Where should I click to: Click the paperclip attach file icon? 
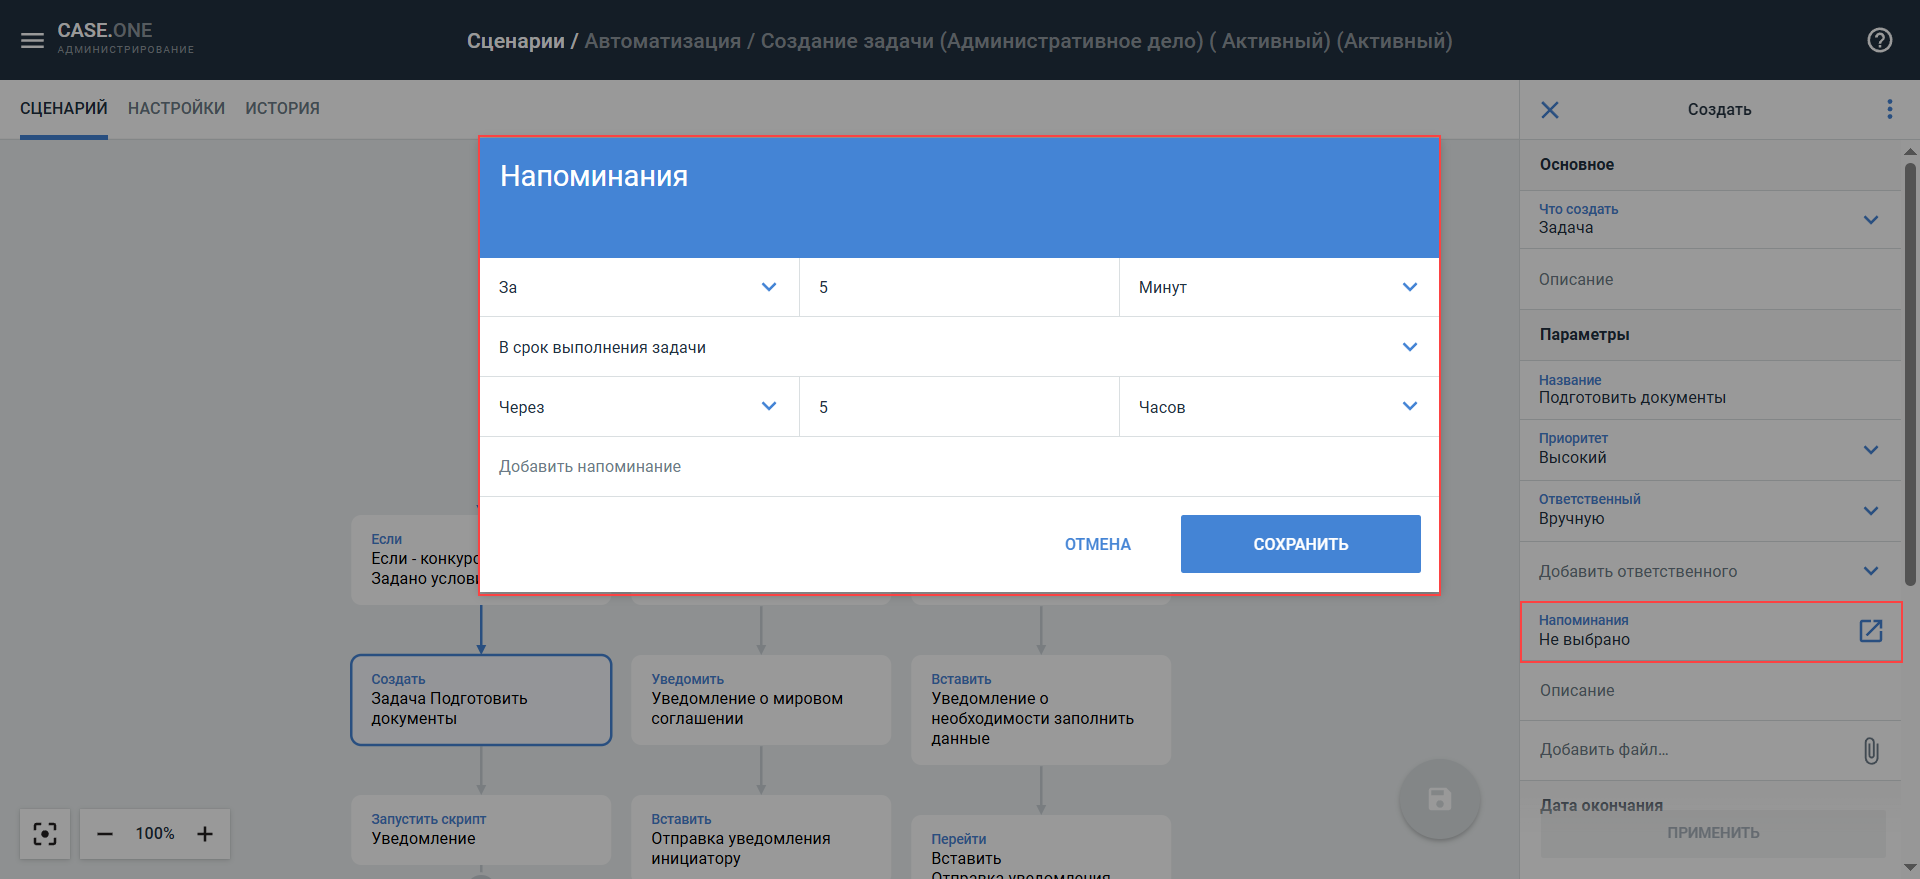[x=1870, y=750]
